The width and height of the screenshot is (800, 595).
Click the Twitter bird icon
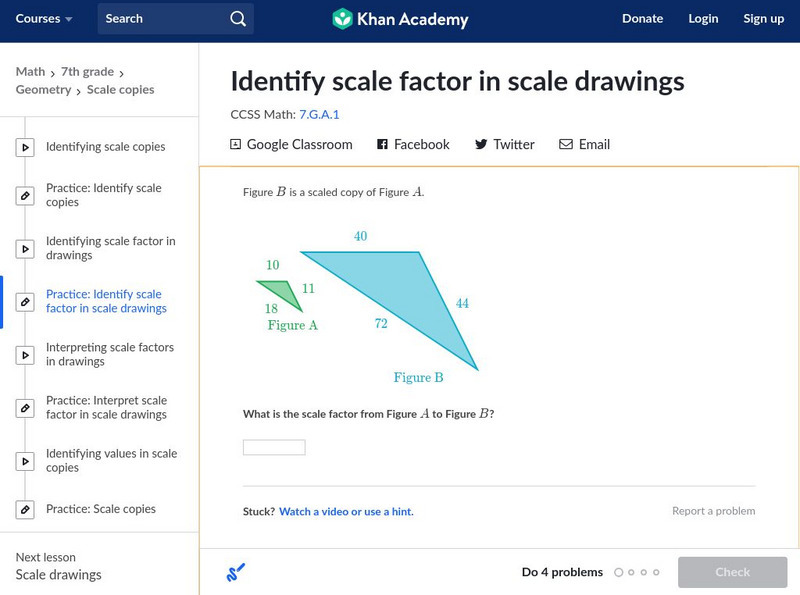(x=481, y=145)
